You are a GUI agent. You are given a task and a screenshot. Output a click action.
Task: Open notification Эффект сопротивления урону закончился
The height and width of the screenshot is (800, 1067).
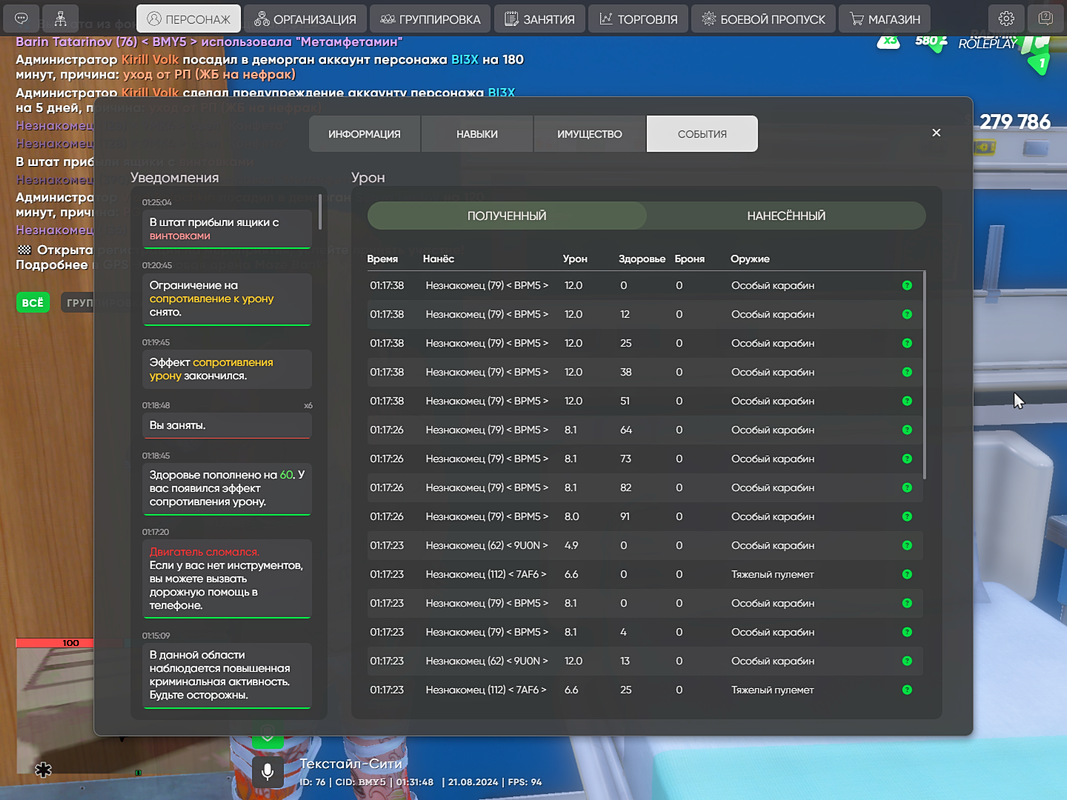pyautogui.click(x=227, y=369)
